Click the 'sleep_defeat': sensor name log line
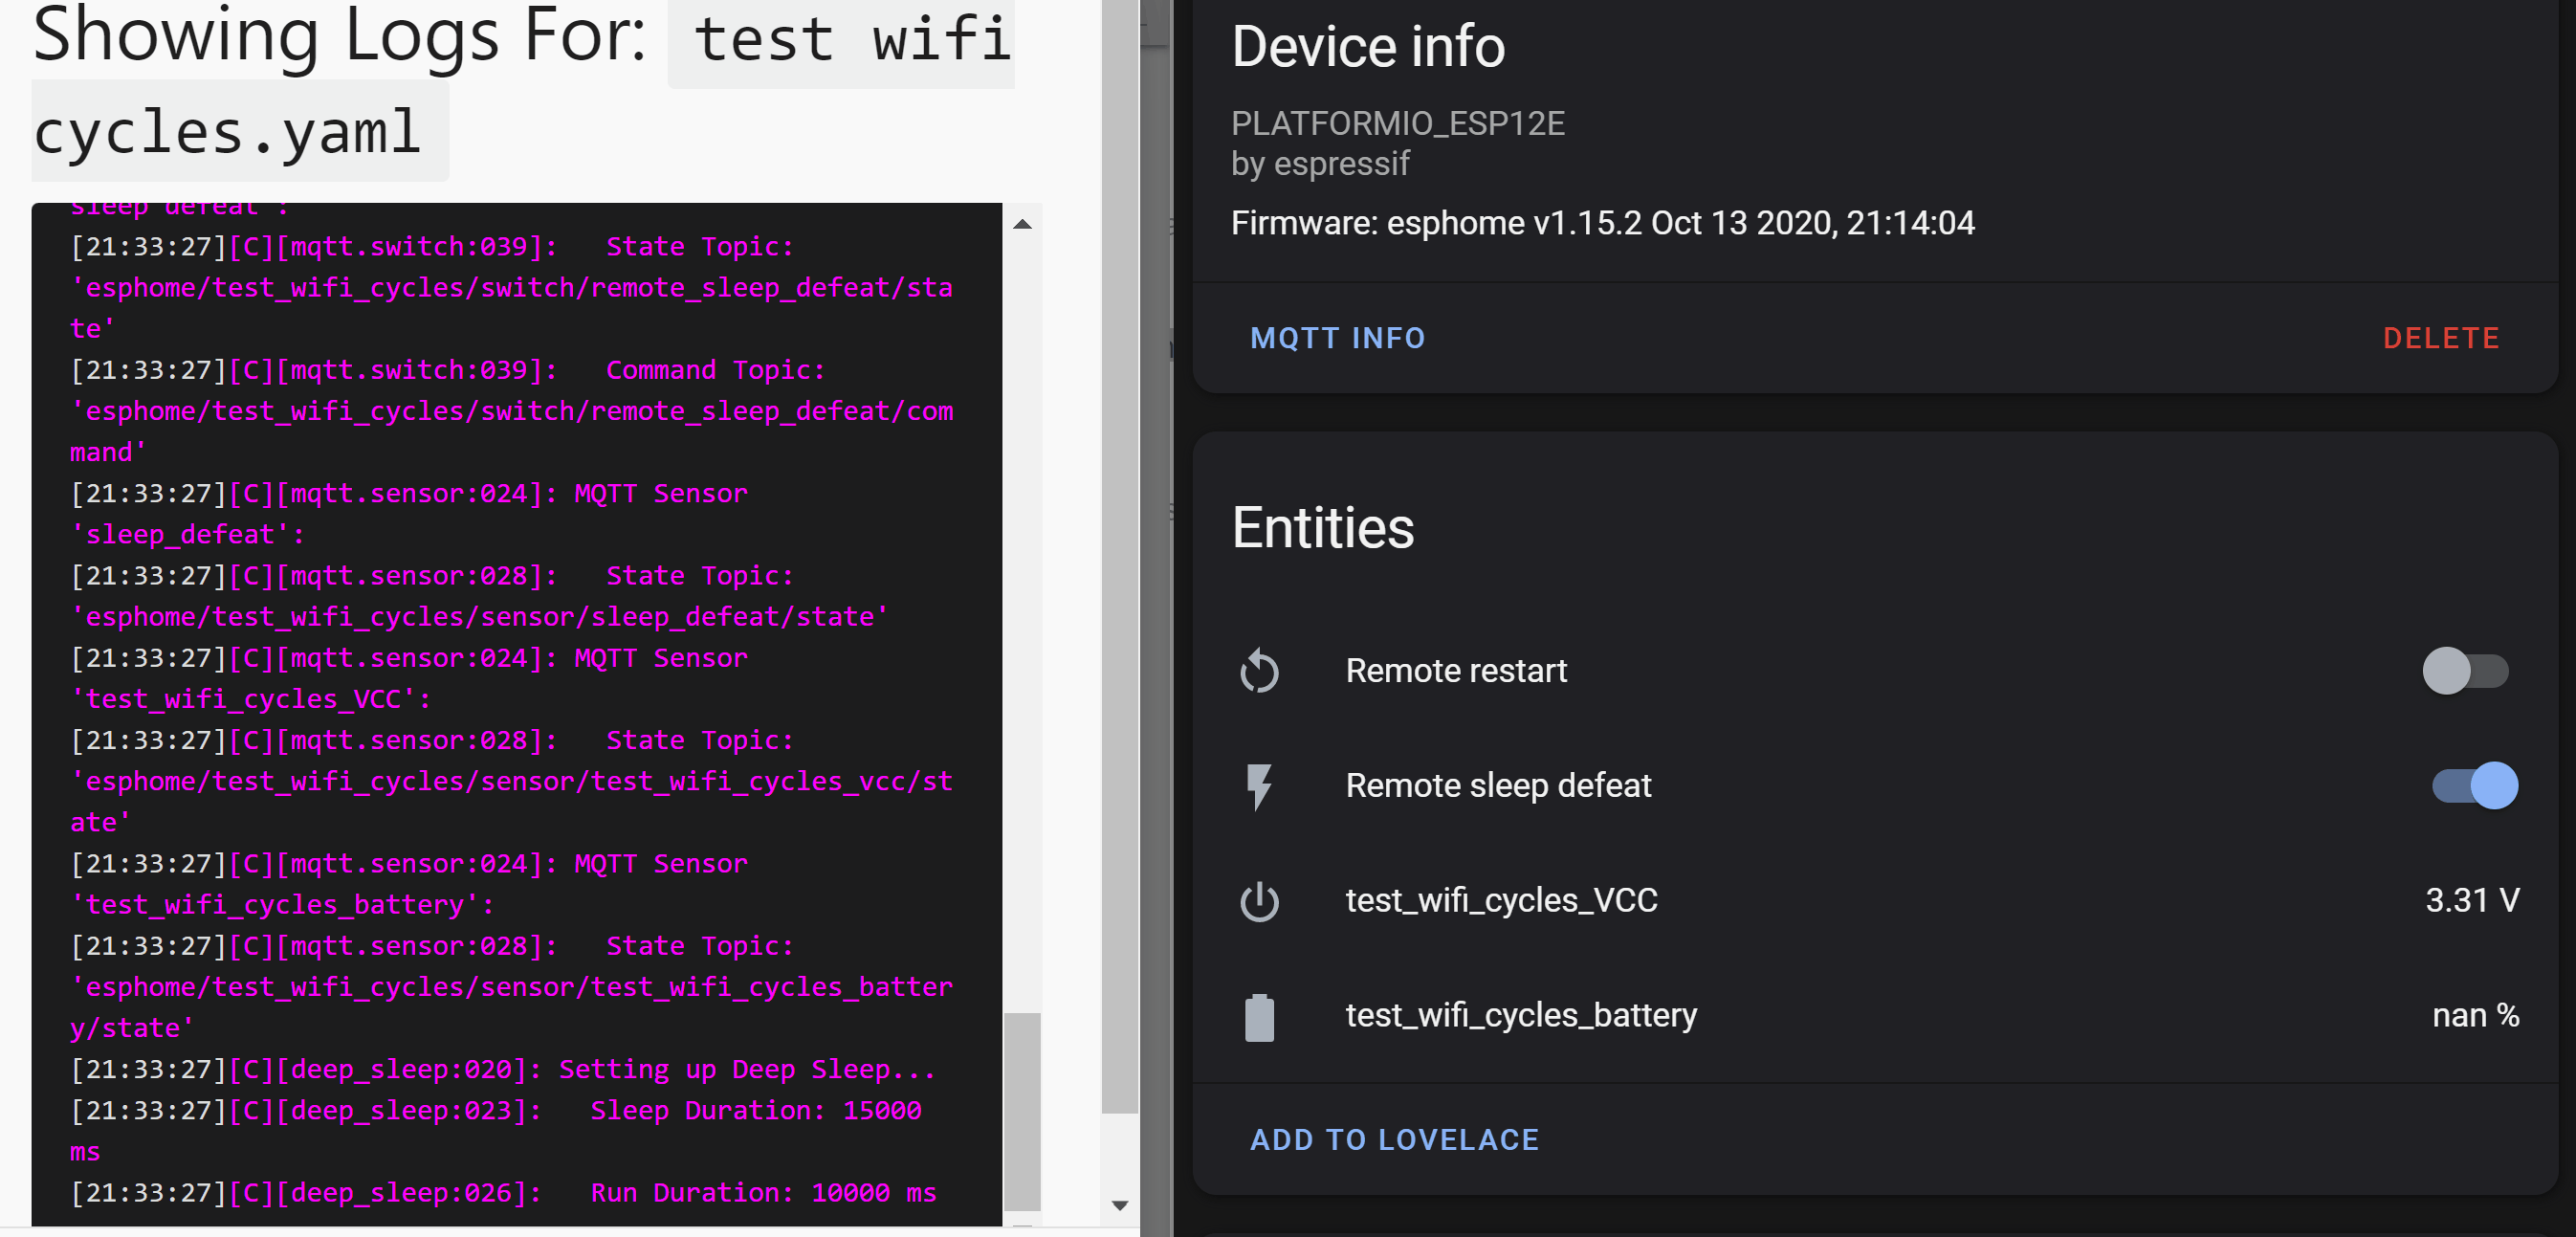 coord(187,534)
